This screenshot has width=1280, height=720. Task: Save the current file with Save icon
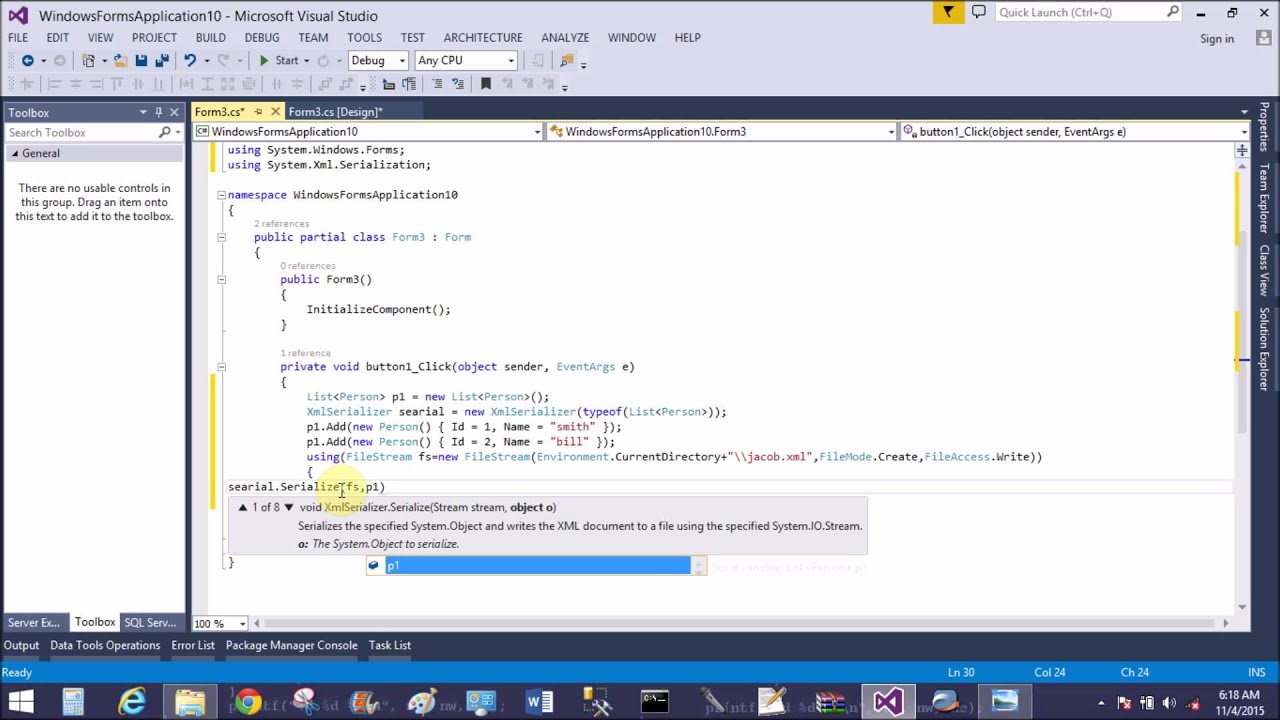(x=141, y=61)
